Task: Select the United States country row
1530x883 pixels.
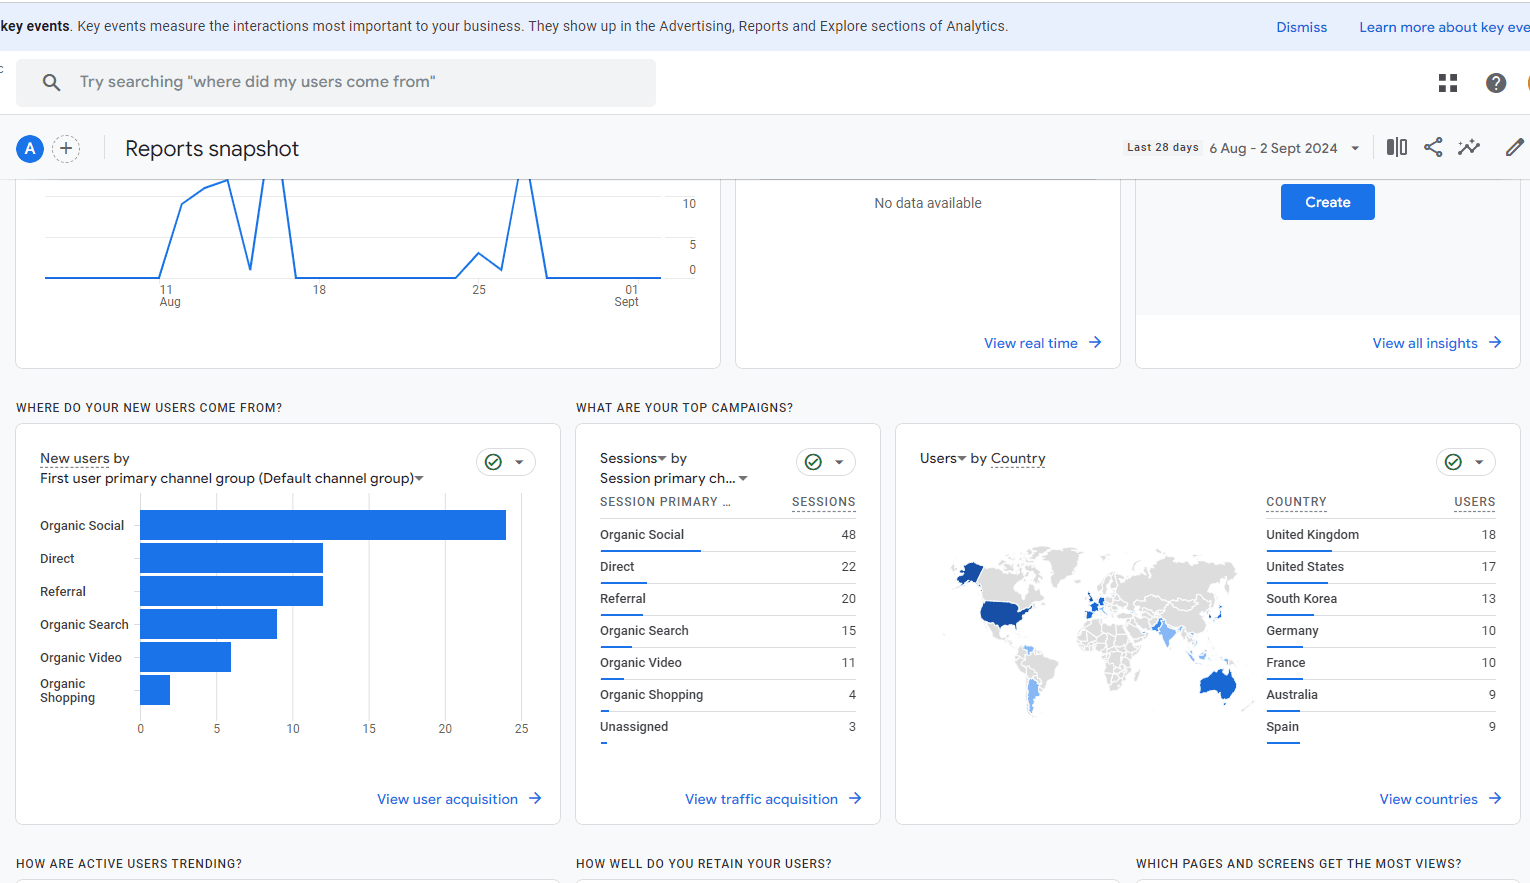Action: click(1381, 567)
